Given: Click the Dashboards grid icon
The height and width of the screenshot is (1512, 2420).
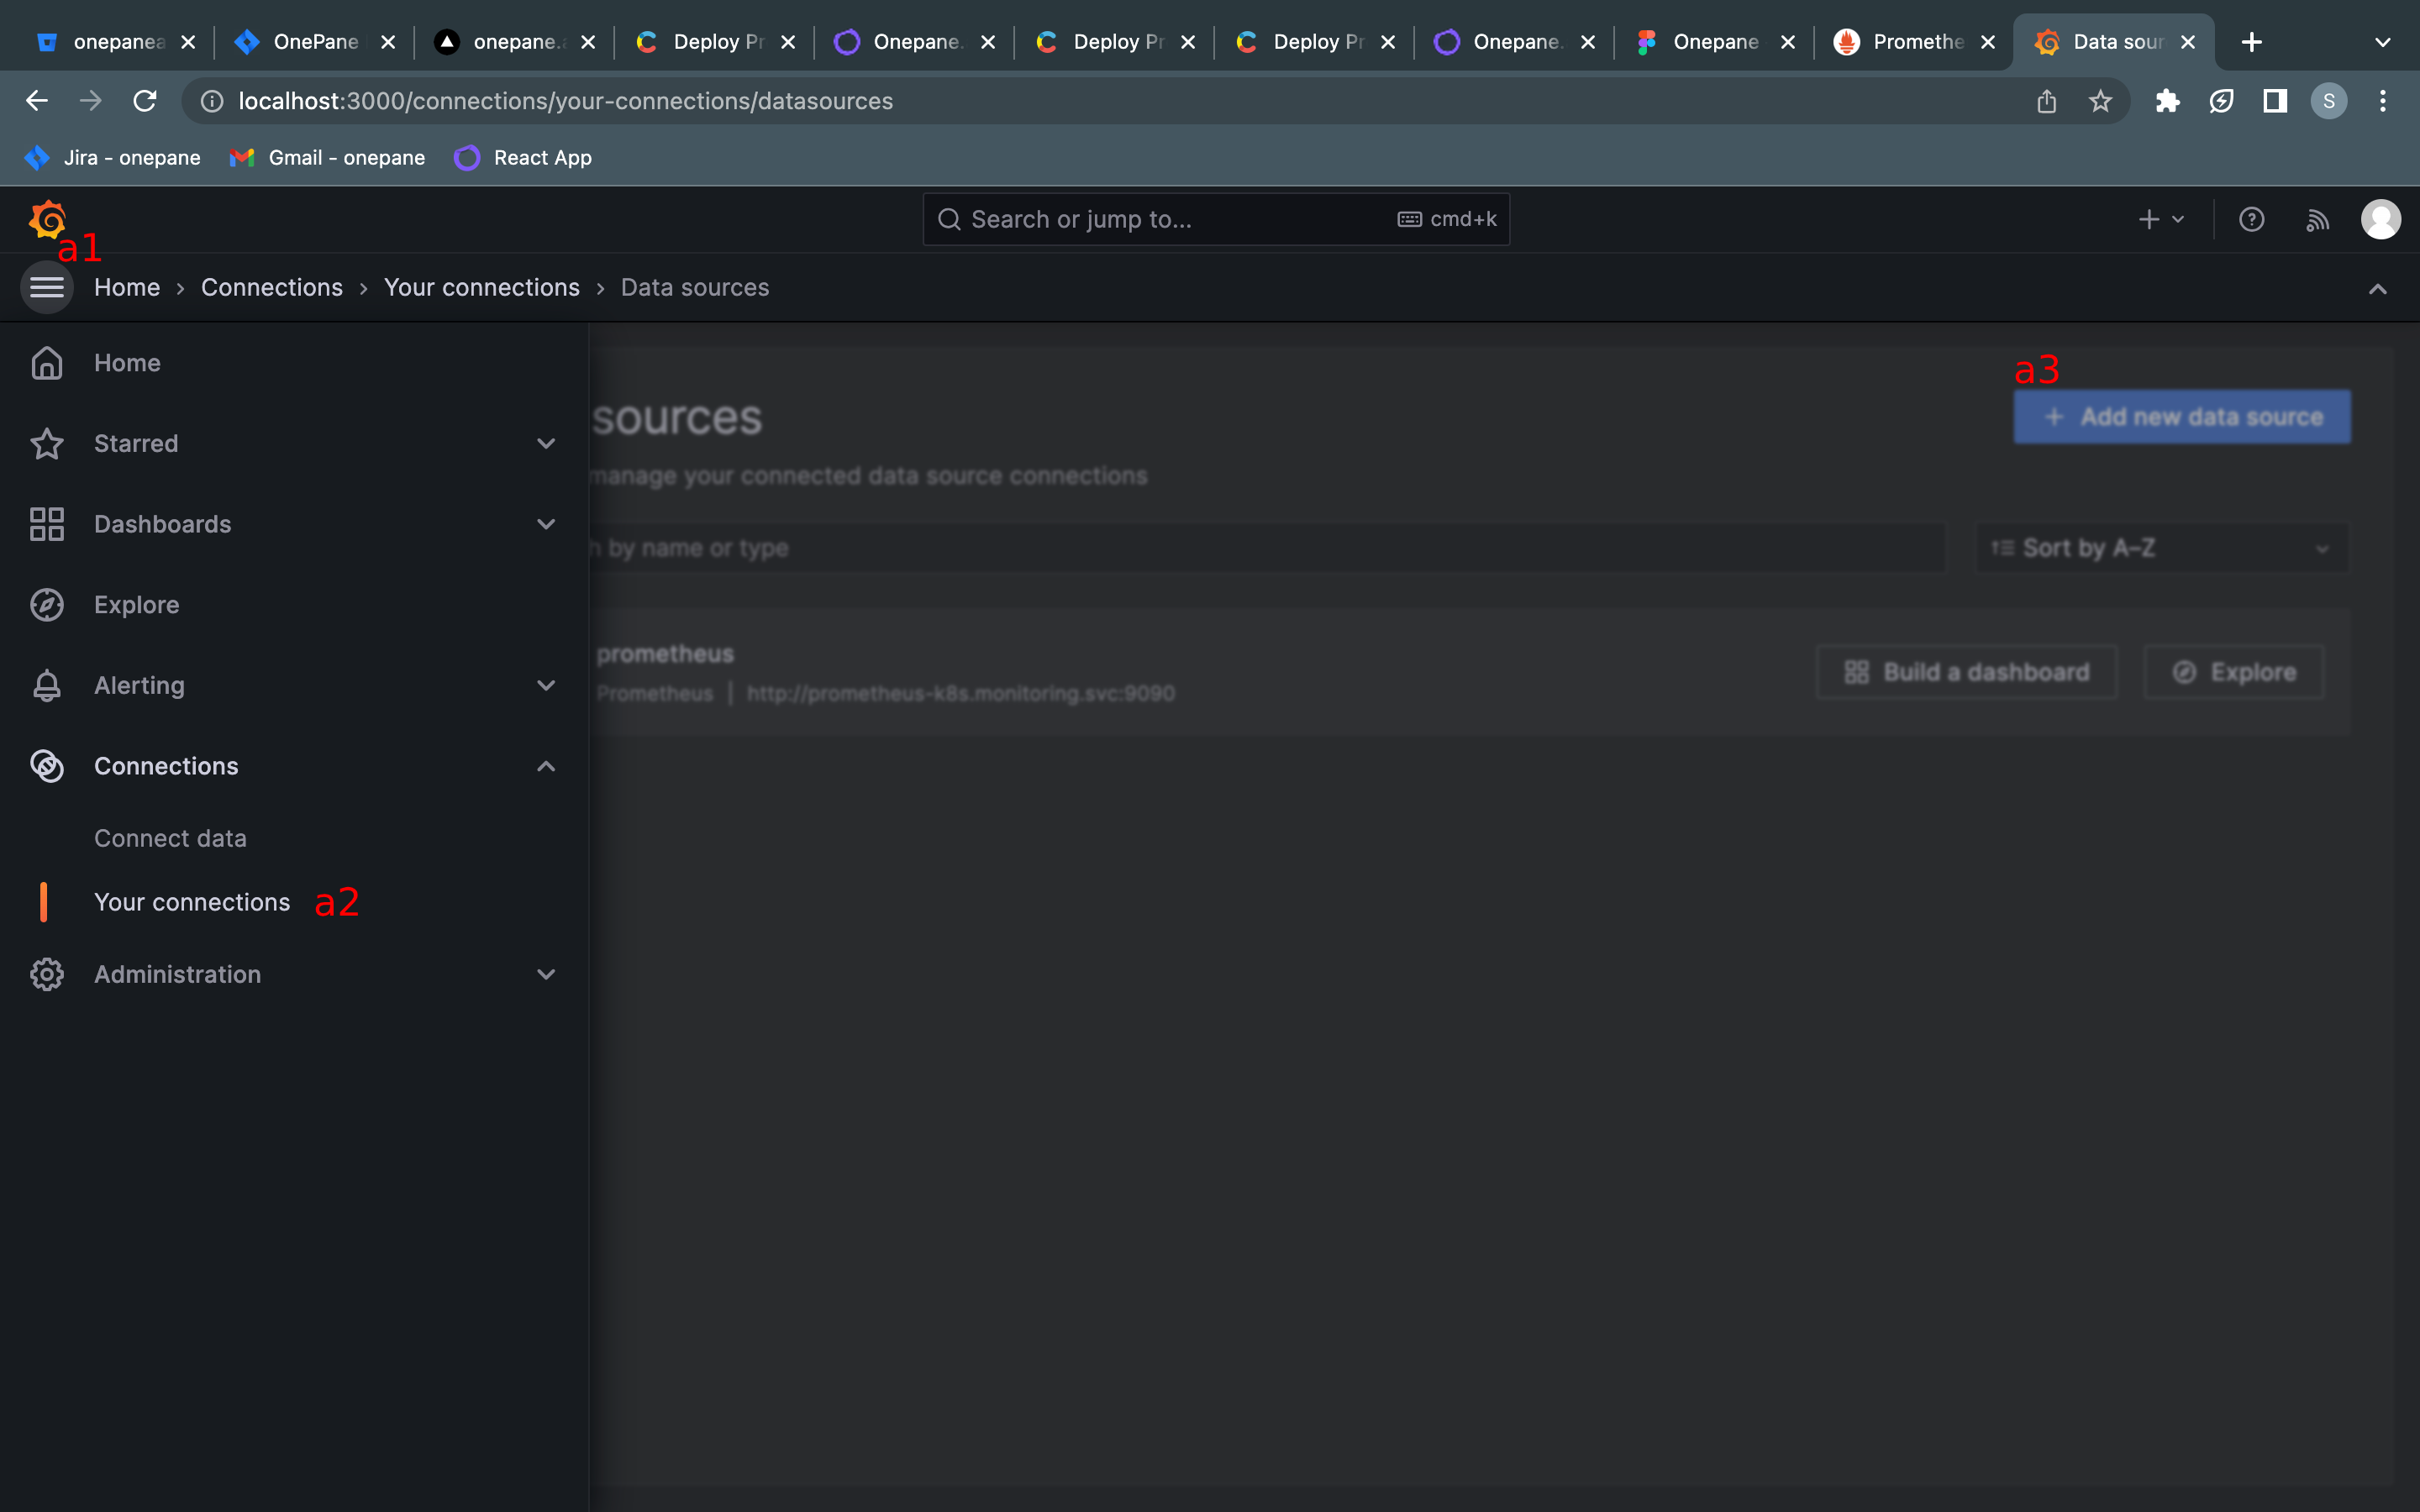Looking at the screenshot, I should 47,522.
